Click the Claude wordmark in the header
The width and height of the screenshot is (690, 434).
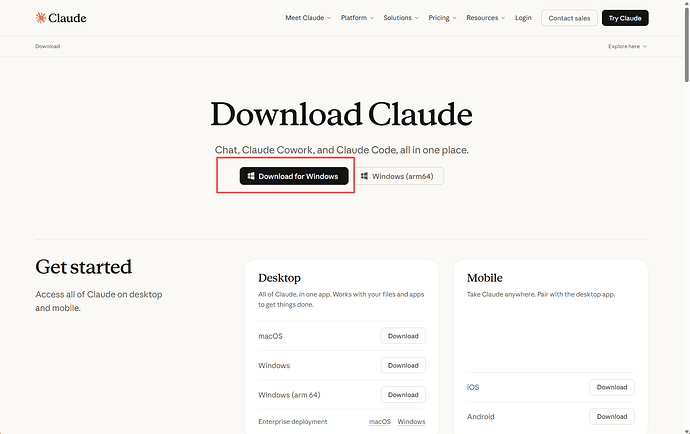[x=67, y=18]
